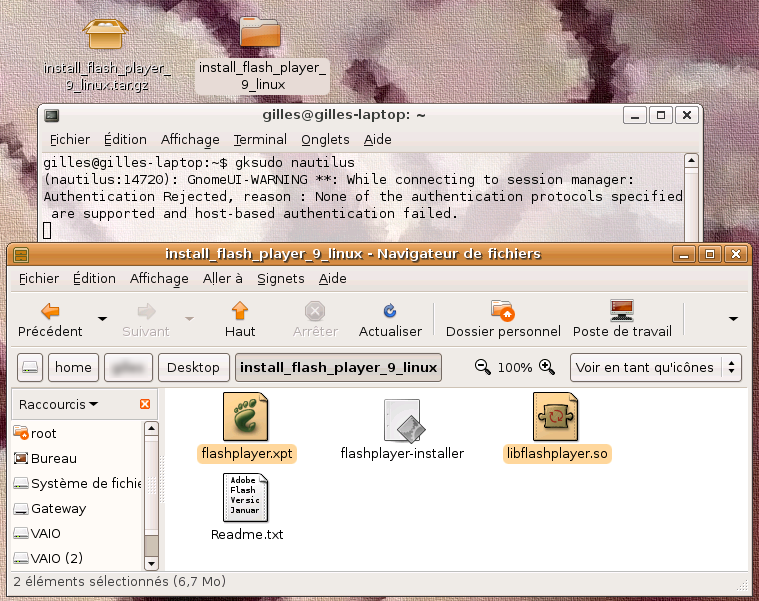
Task: Open Dossier personnel home folder icon
Action: [x=502, y=311]
